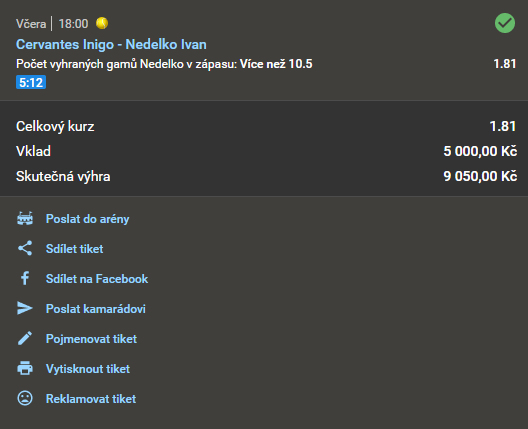Click the 1.81 odds next to bet selection
The image size is (528, 429).
tap(504, 64)
